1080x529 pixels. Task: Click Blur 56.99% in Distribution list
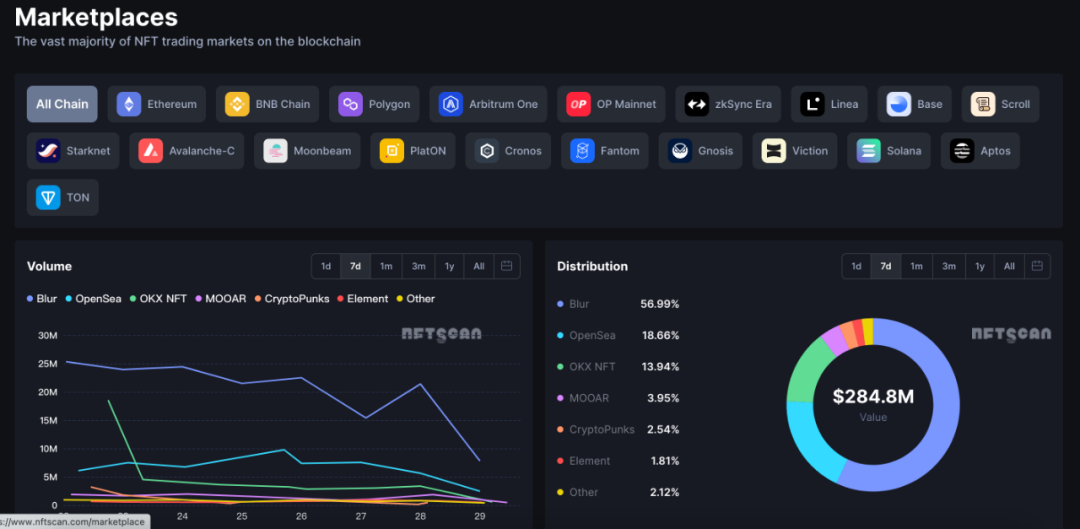click(619, 304)
